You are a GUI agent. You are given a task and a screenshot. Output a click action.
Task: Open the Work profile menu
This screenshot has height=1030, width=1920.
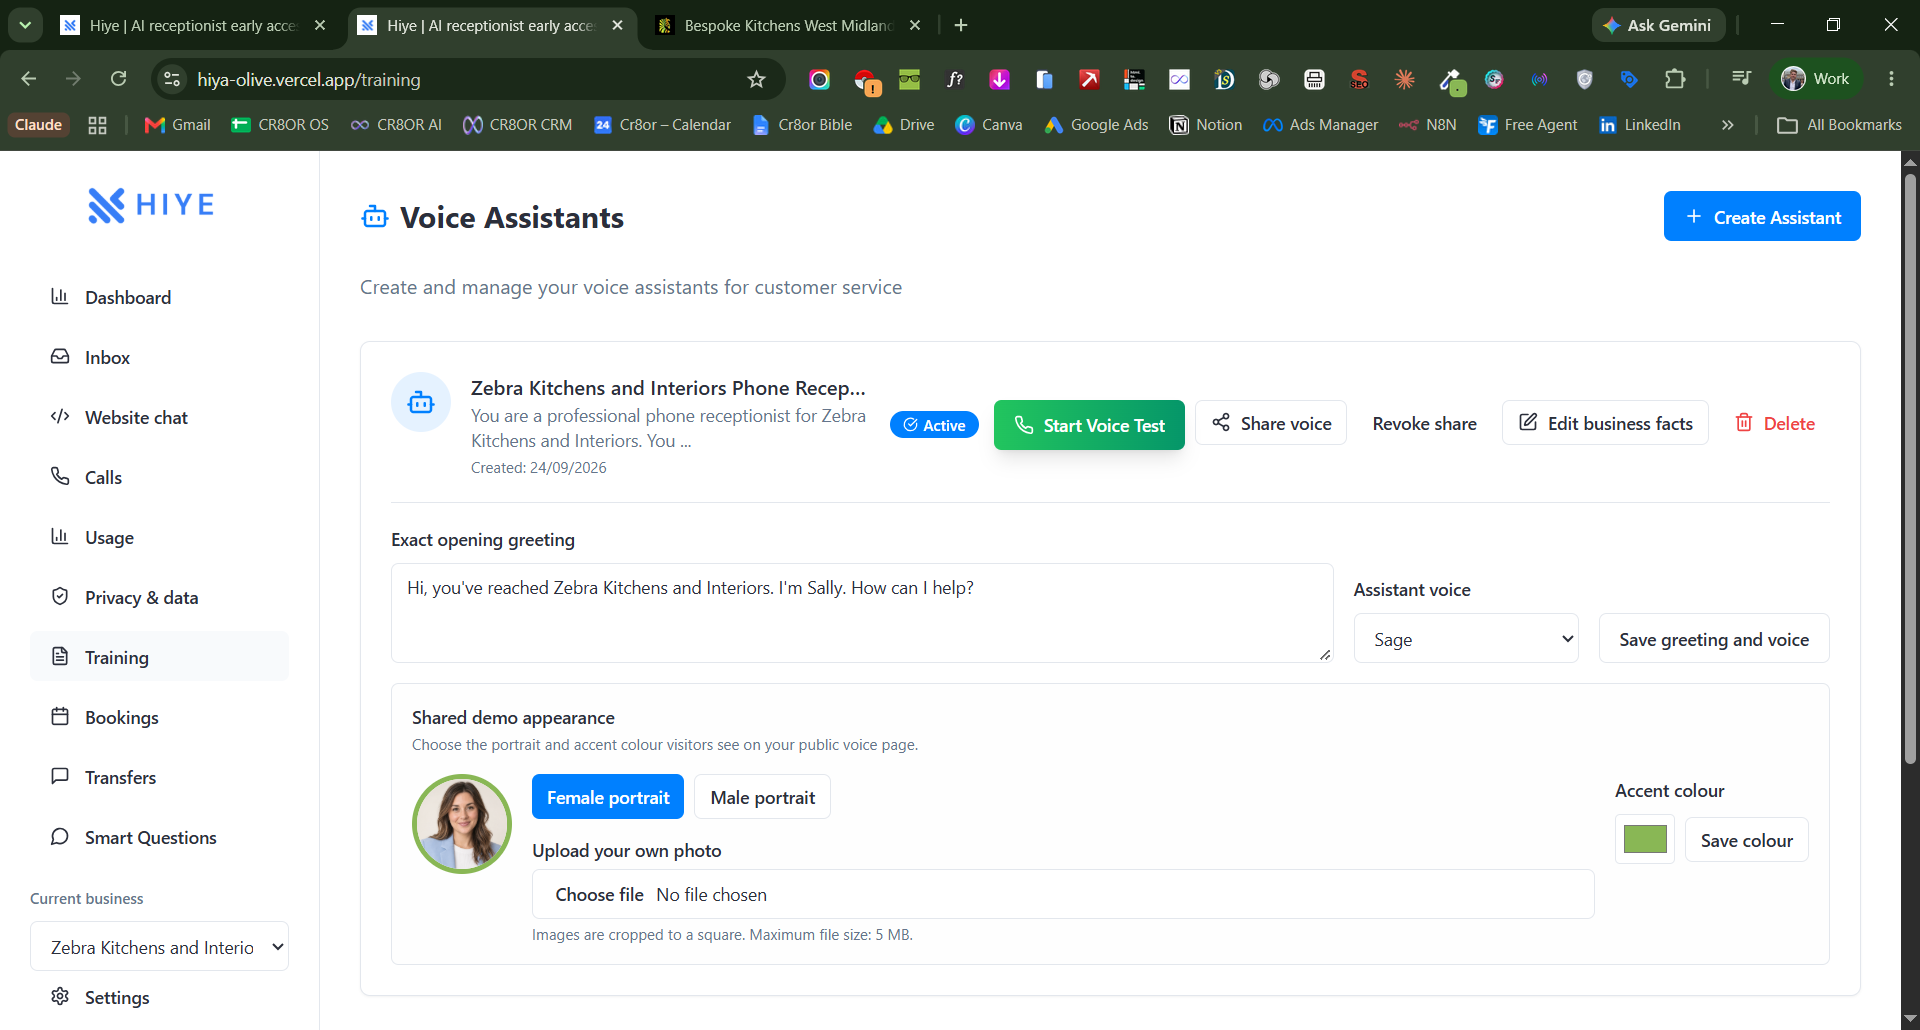coord(1816,79)
